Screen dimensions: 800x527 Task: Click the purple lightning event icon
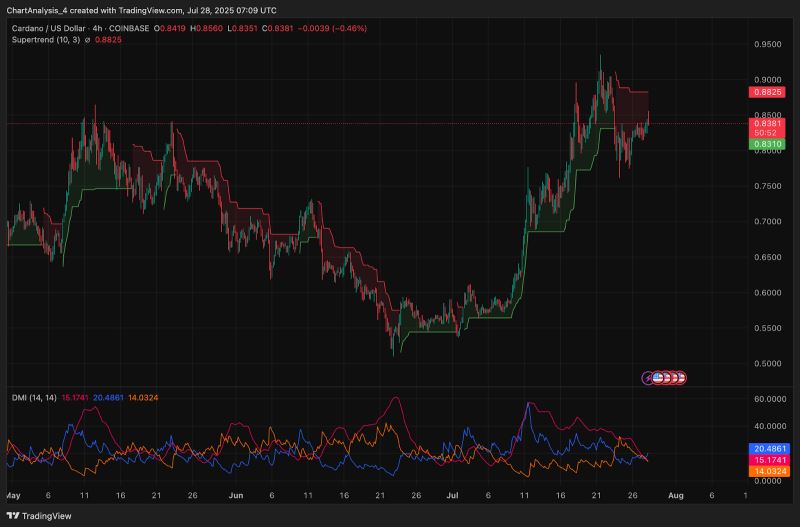point(648,377)
